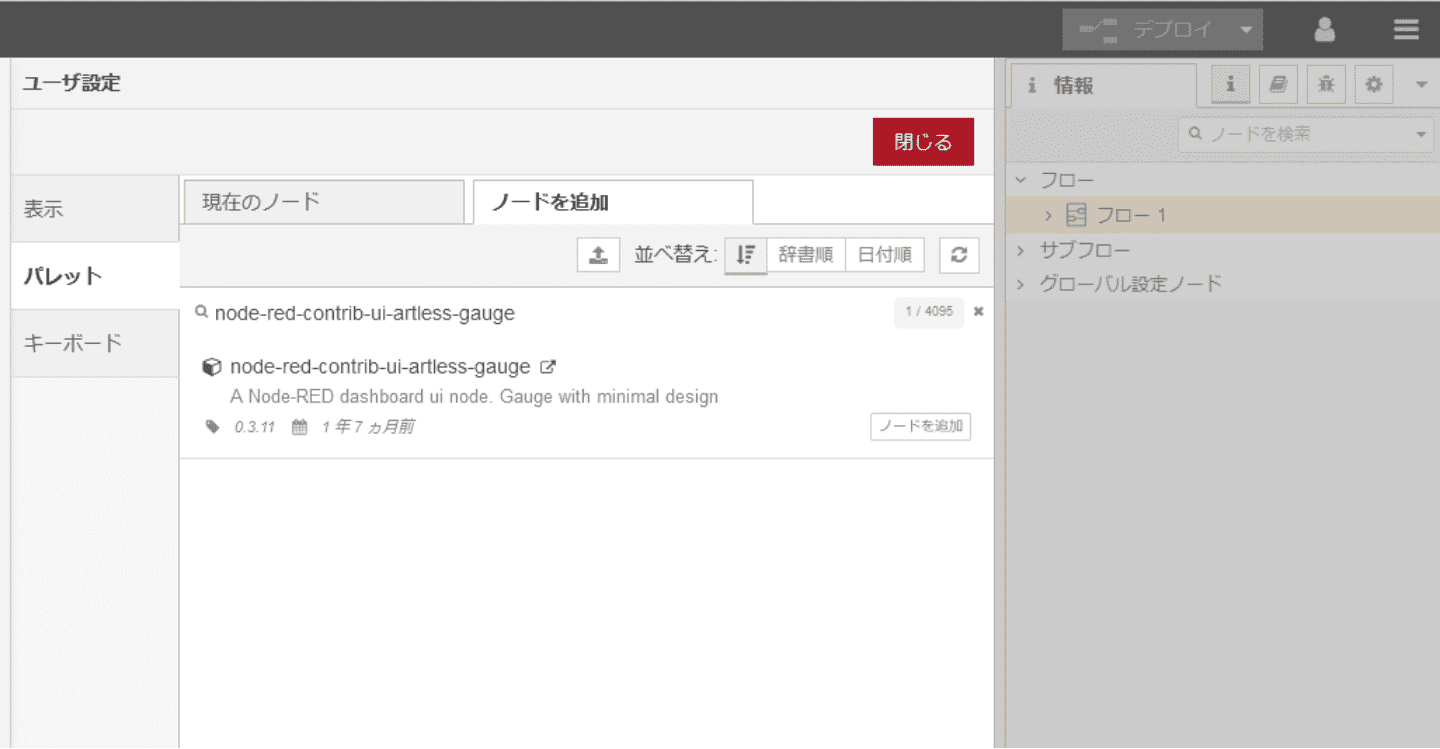
Task: Open the debug messages bug icon
Action: (x=1326, y=85)
